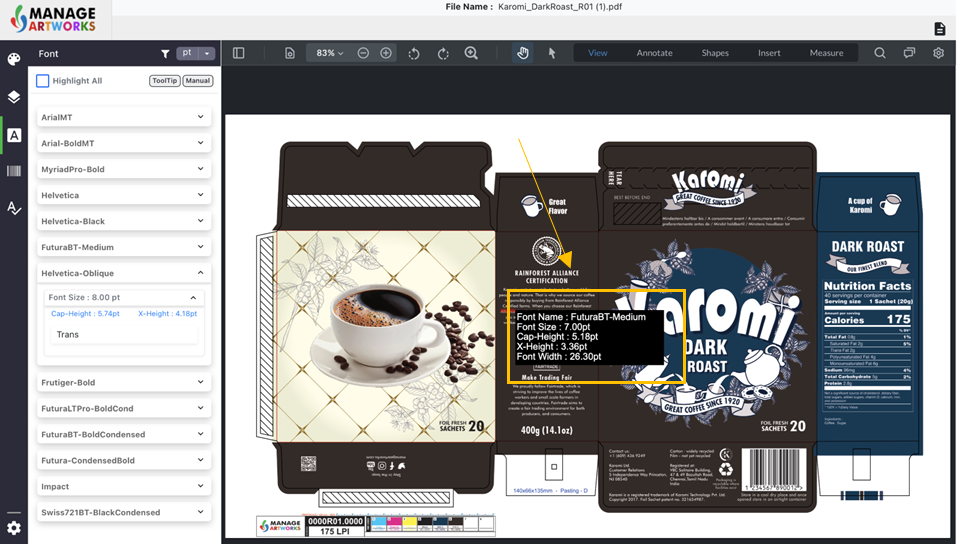Select the pan hand tool
This screenshot has width=960, height=544.
522,53
